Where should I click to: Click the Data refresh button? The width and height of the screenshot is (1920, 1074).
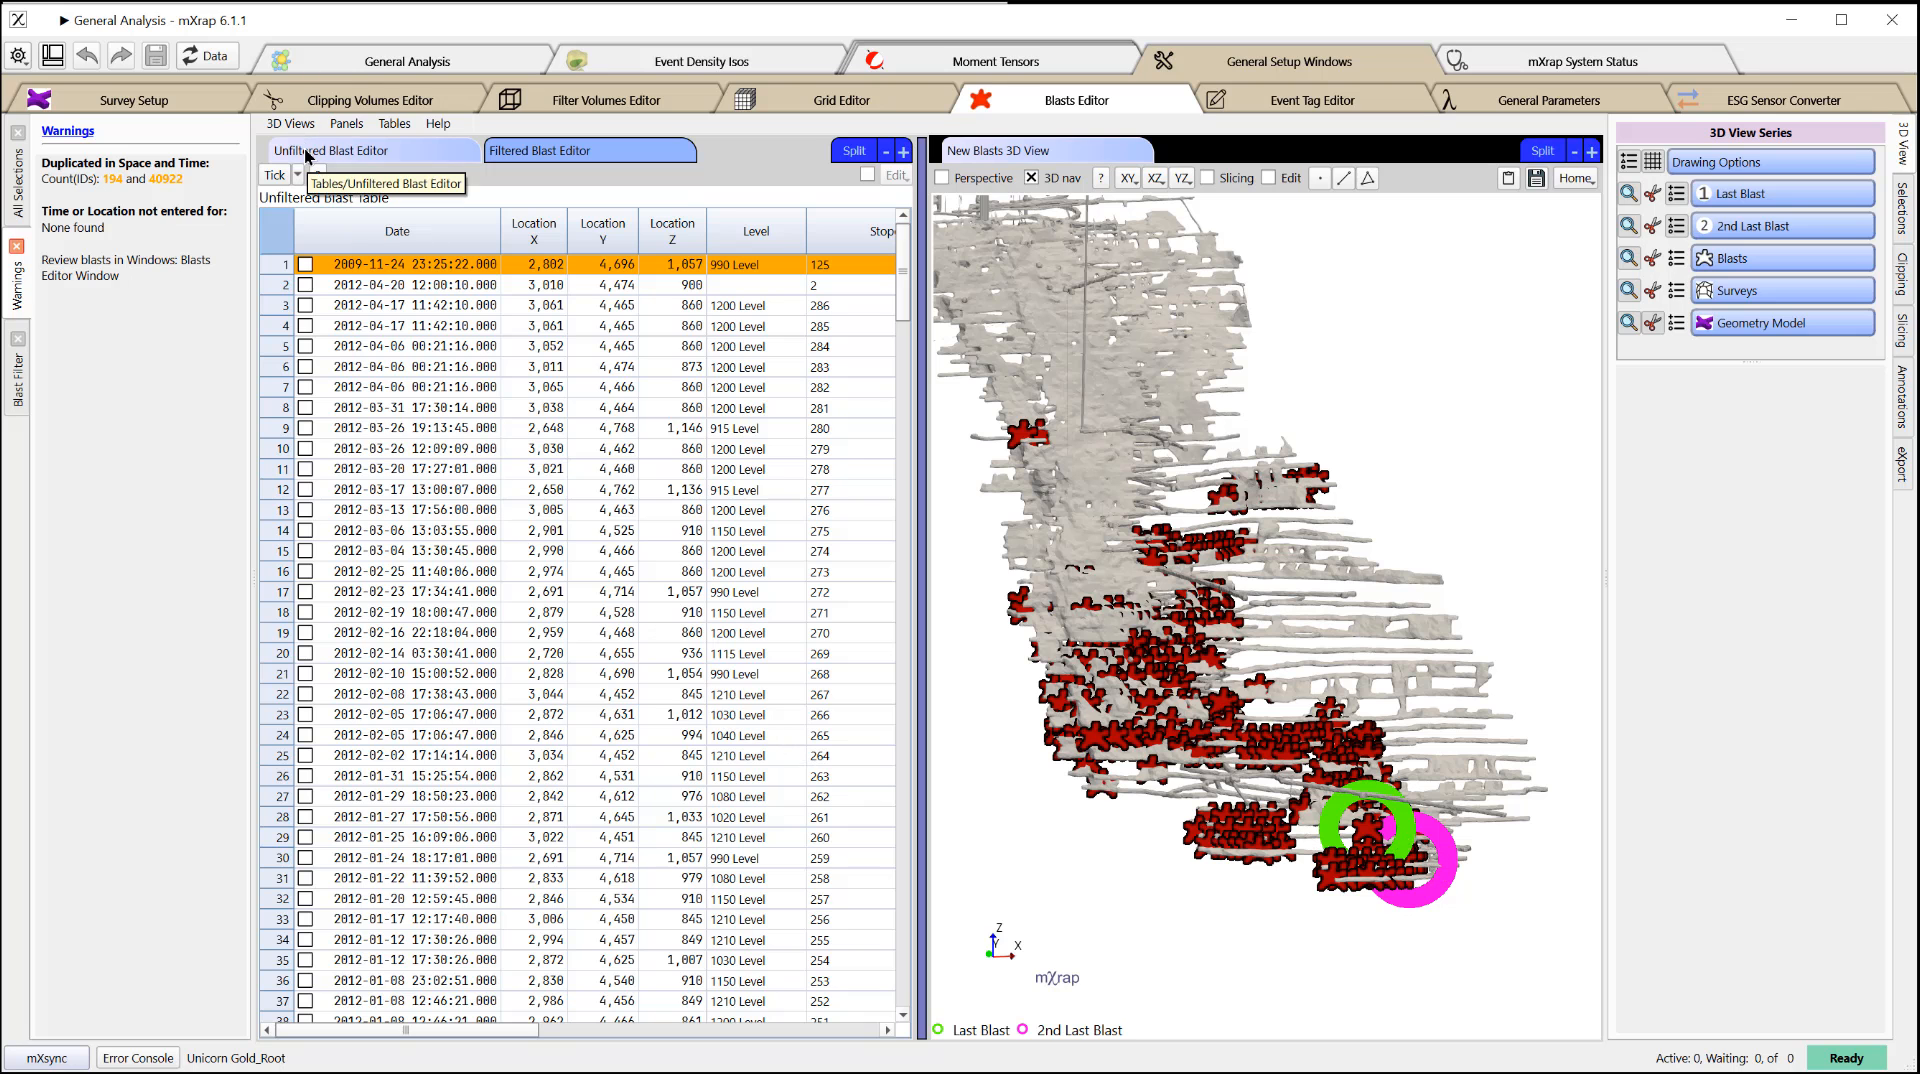[x=205, y=56]
